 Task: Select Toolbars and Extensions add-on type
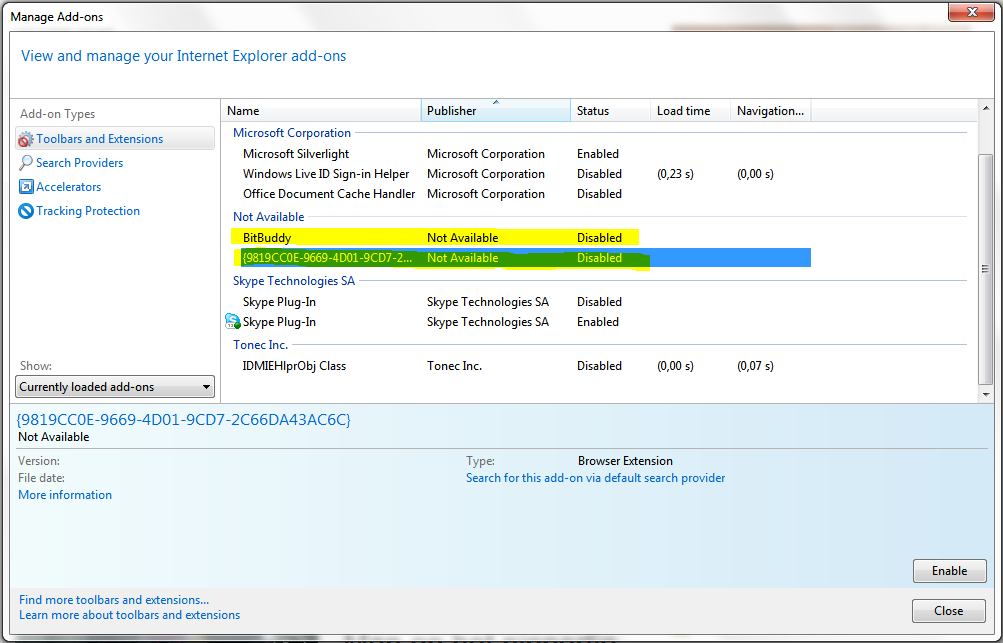pos(115,139)
